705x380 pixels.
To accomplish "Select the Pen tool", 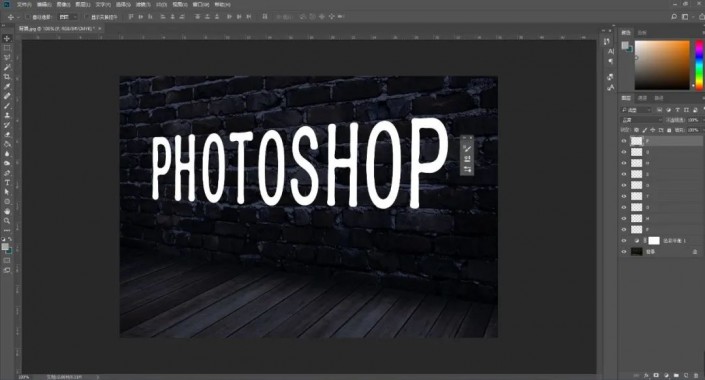I will click(x=7, y=173).
